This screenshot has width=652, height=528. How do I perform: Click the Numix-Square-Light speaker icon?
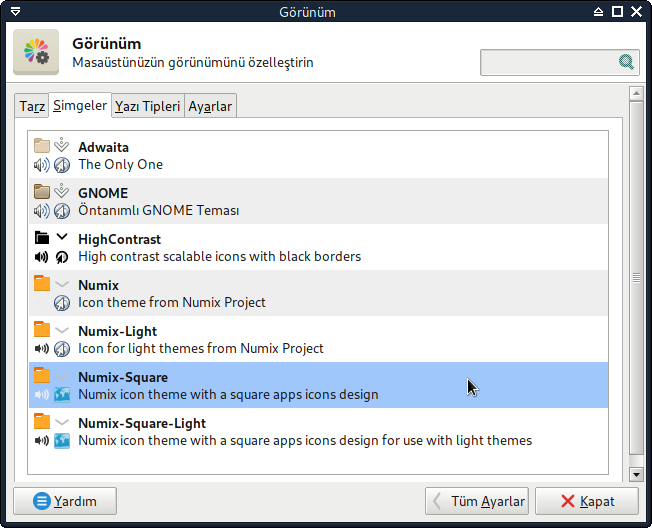click(42, 440)
